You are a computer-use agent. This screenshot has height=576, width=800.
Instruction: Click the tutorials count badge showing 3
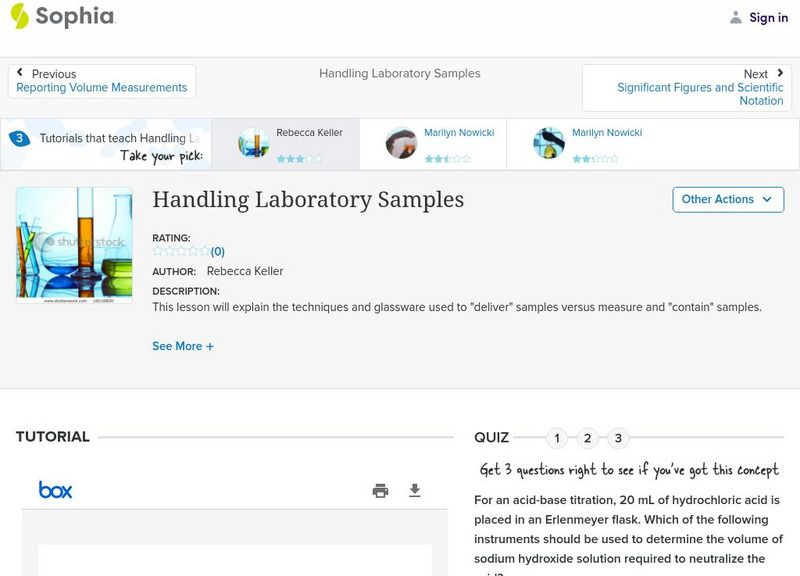pyautogui.click(x=19, y=138)
